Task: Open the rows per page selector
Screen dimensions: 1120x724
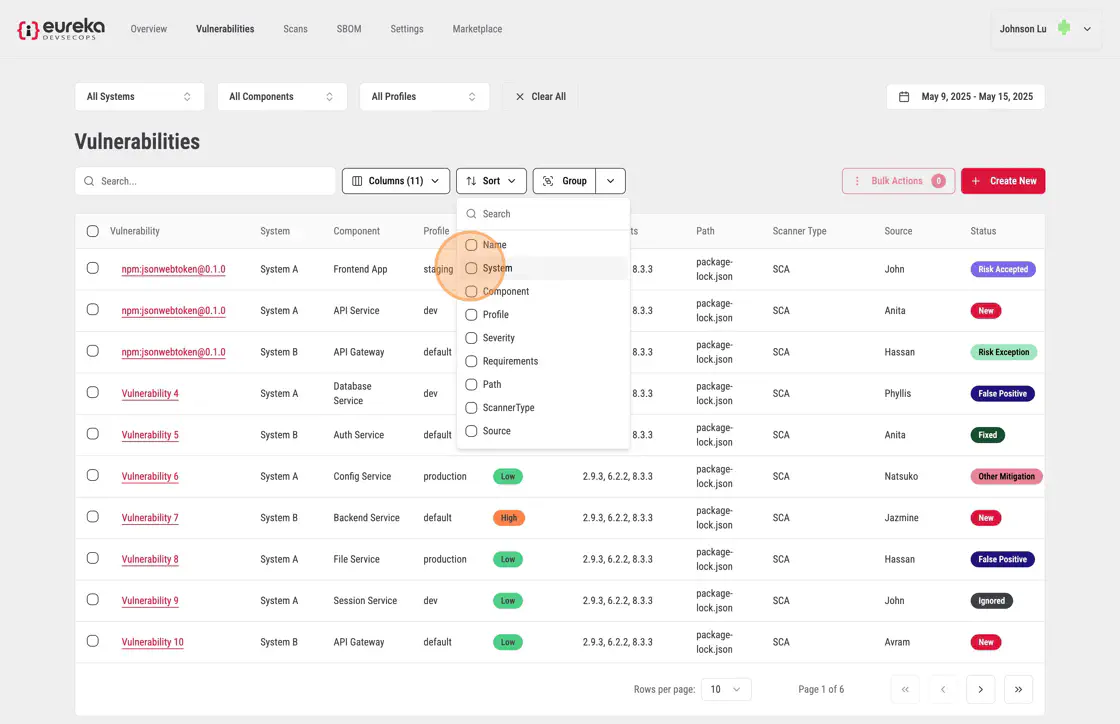Action: [x=725, y=689]
